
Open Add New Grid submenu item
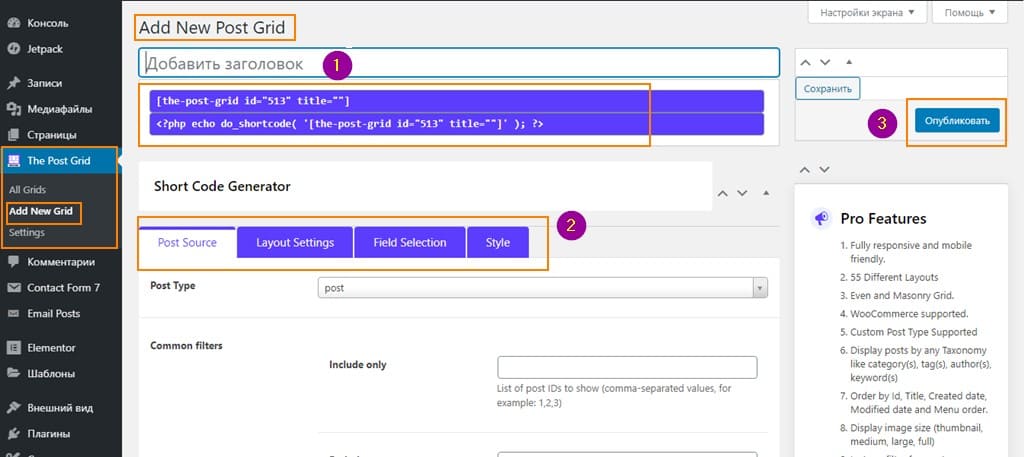coord(40,212)
